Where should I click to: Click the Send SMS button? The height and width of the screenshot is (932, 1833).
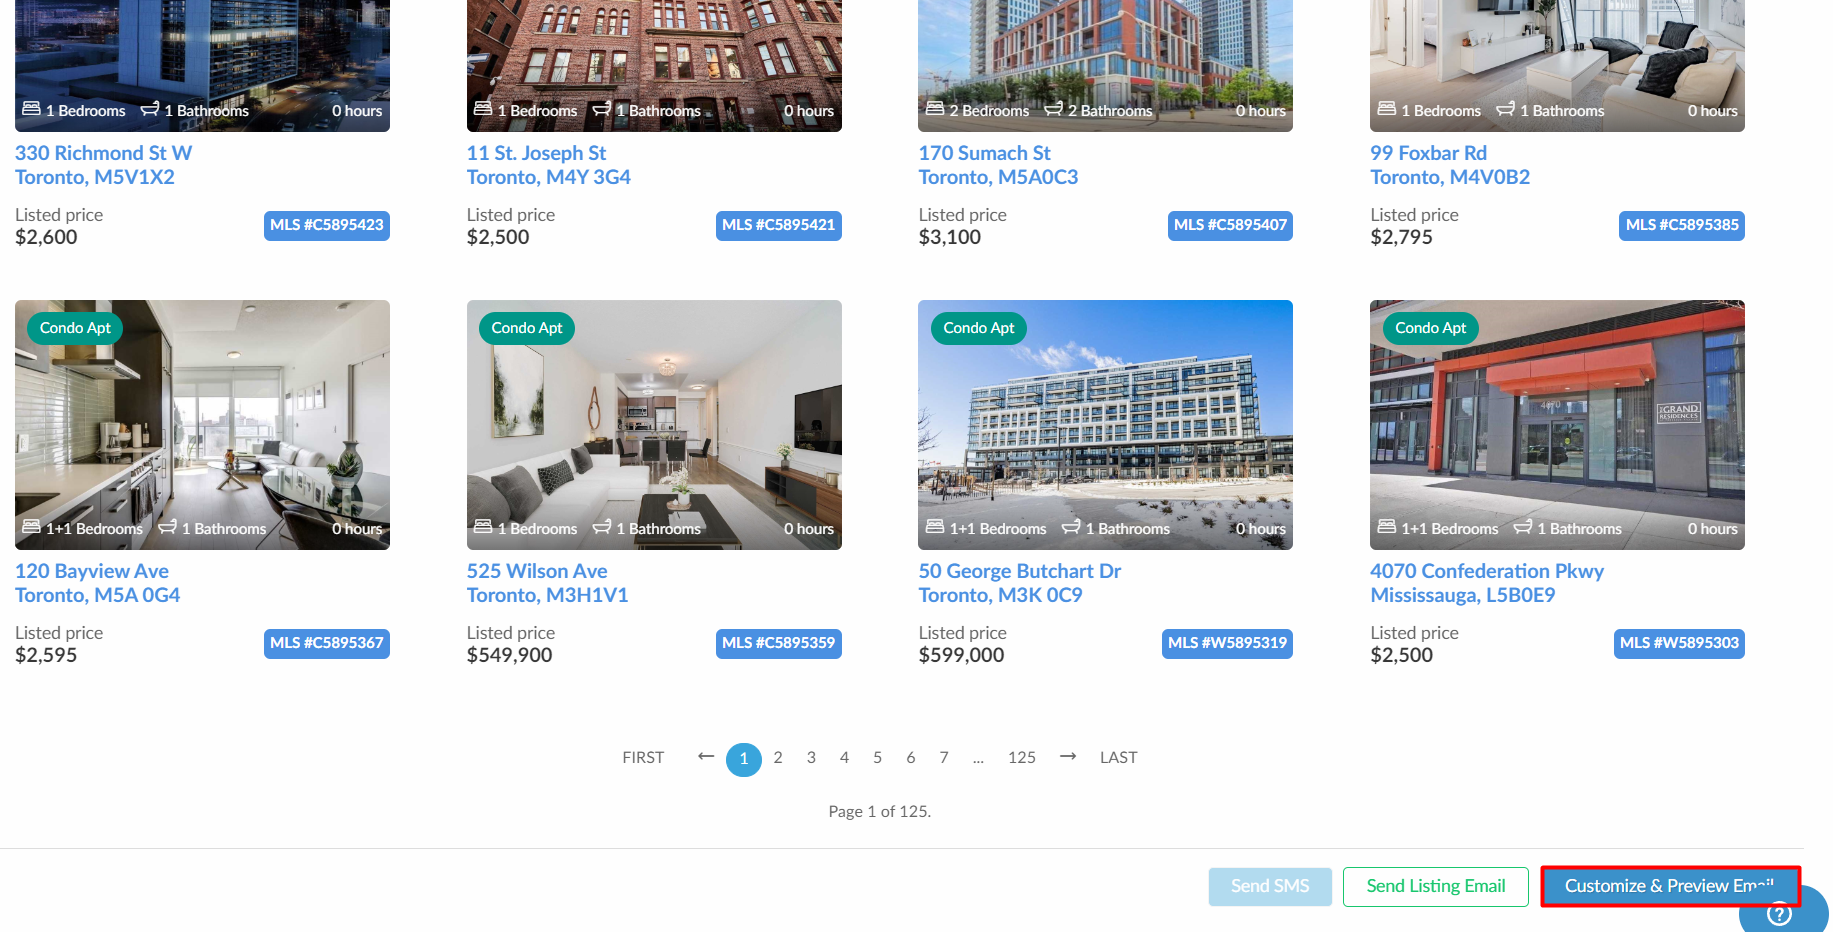(x=1270, y=886)
